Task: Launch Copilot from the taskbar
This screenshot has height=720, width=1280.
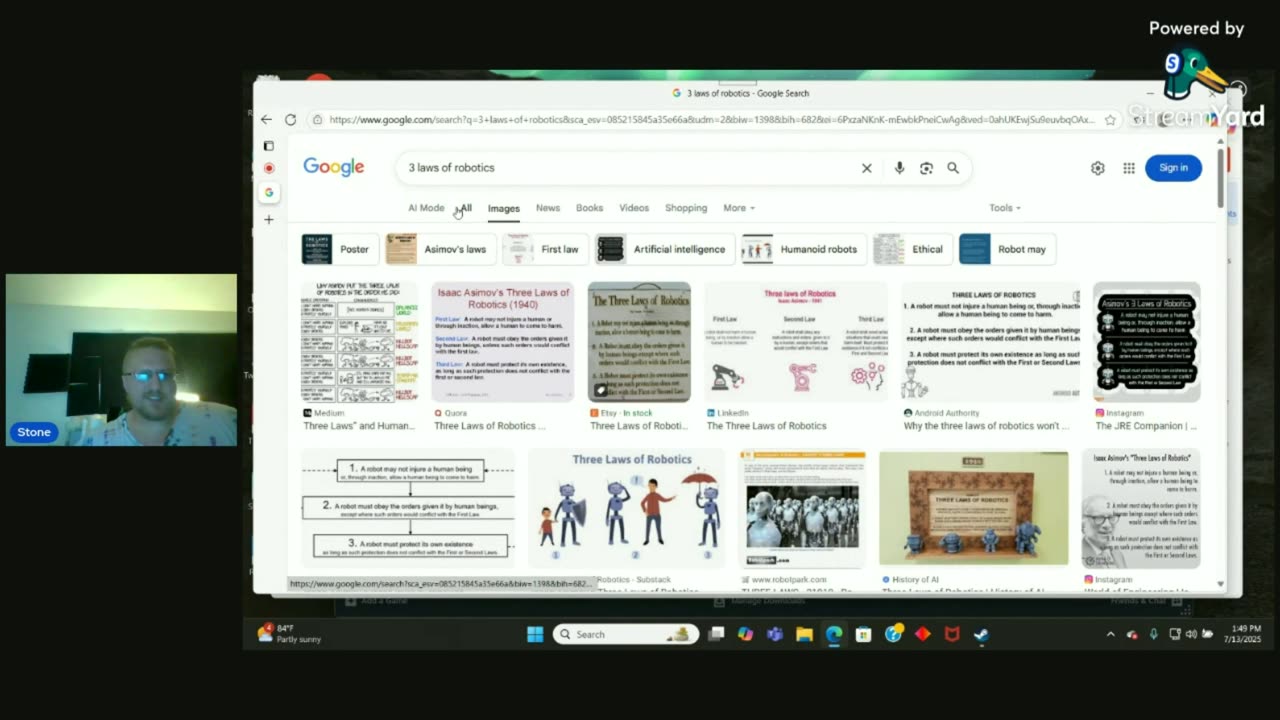Action: tap(745, 634)
